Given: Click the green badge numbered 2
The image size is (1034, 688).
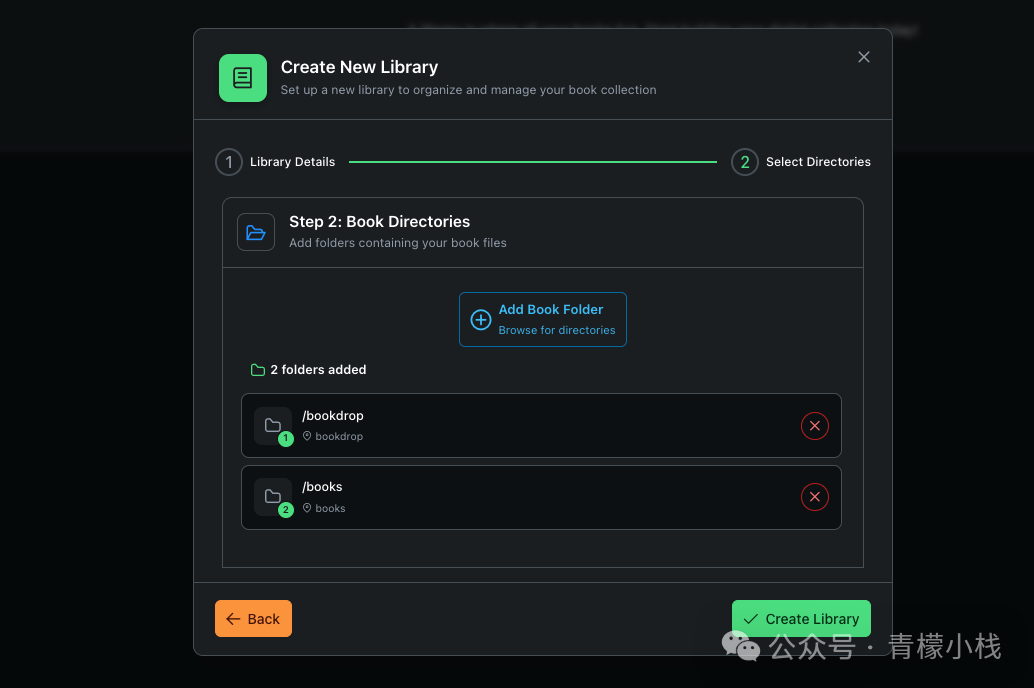Looking at the screenshot, I should click(x=286, y=510).
